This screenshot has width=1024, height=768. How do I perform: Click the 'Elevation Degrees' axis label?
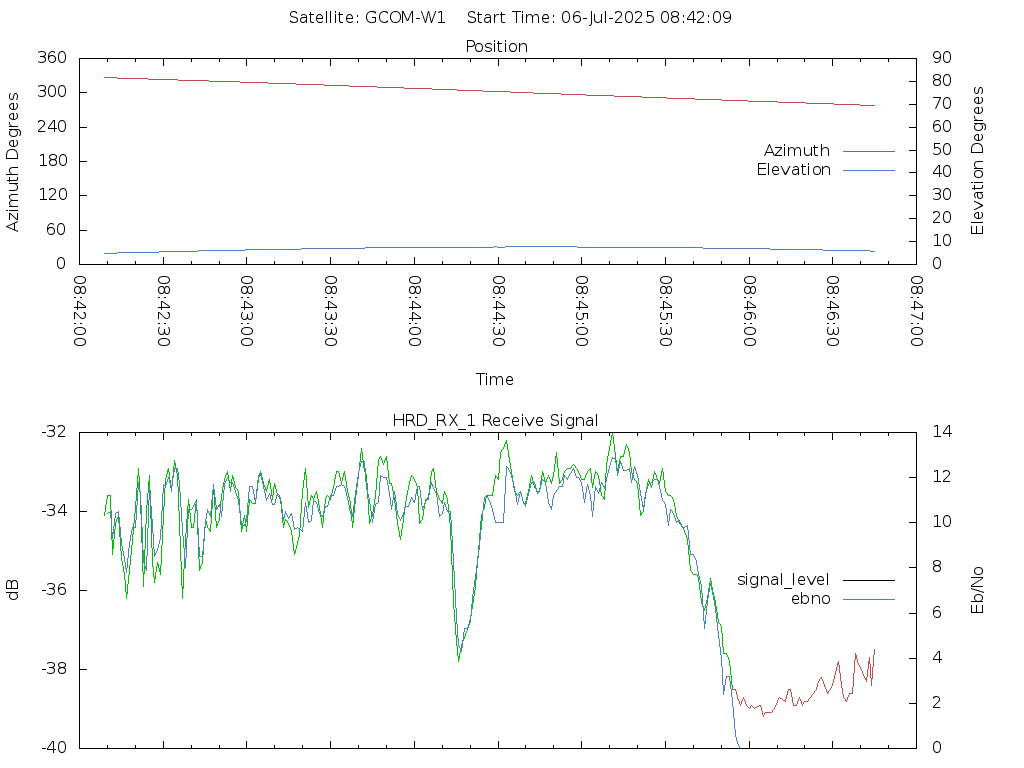(977, 161)
